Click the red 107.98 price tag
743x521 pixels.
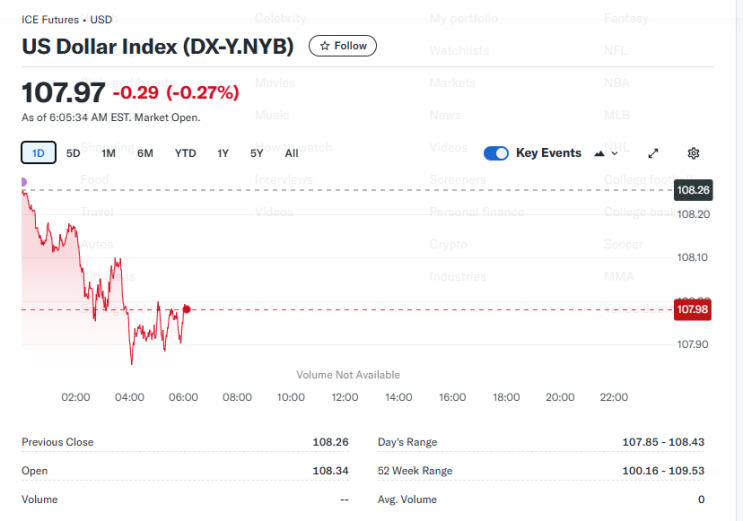693,310
